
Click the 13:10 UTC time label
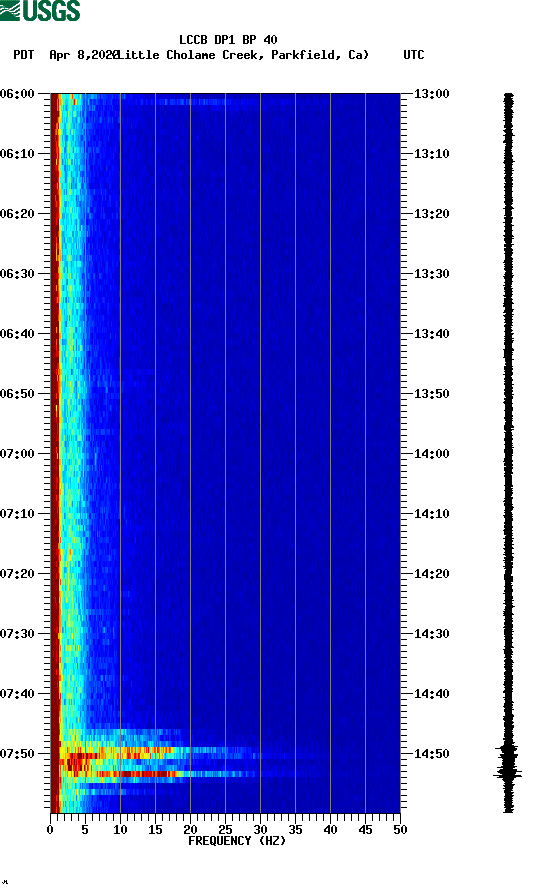(x=431, y=154)
